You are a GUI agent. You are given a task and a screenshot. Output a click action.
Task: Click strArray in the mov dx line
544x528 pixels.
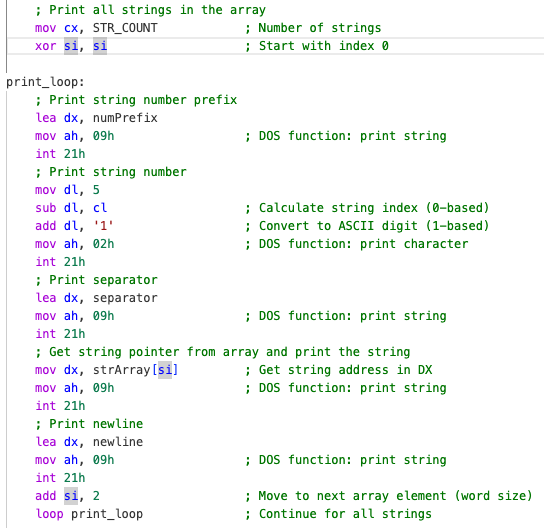coord(121,370)
